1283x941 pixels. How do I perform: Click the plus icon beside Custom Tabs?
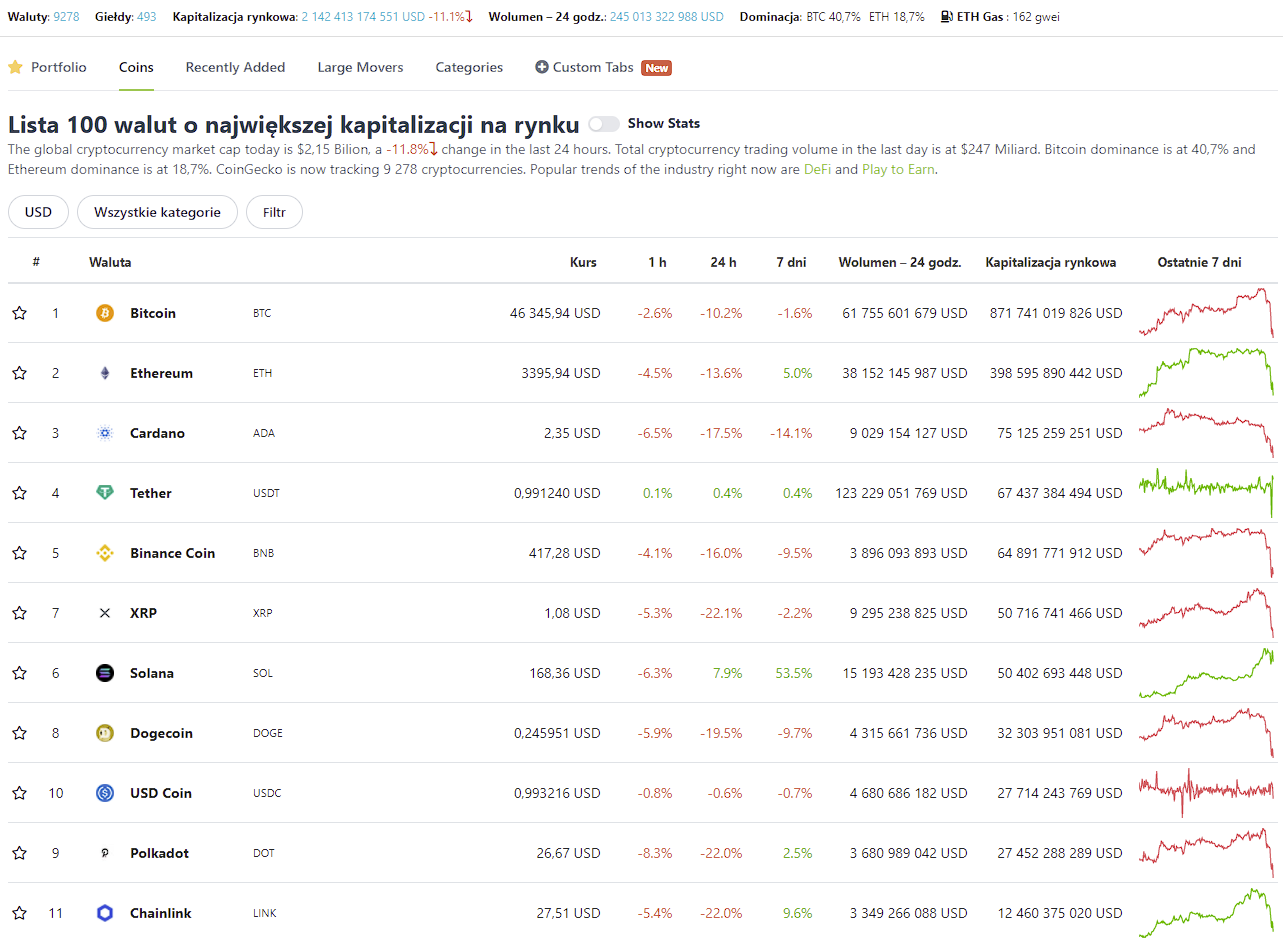[x=542, y=67]
